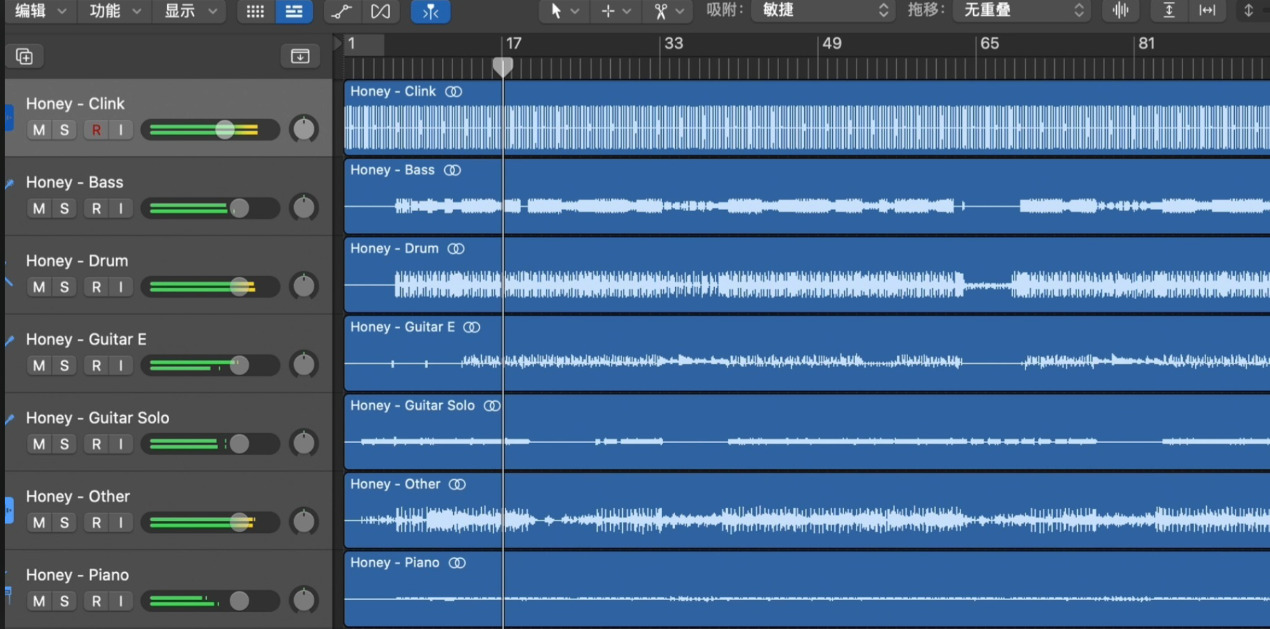Switch to the grid view icon
1270x629 pixels.
pos(255,11)
